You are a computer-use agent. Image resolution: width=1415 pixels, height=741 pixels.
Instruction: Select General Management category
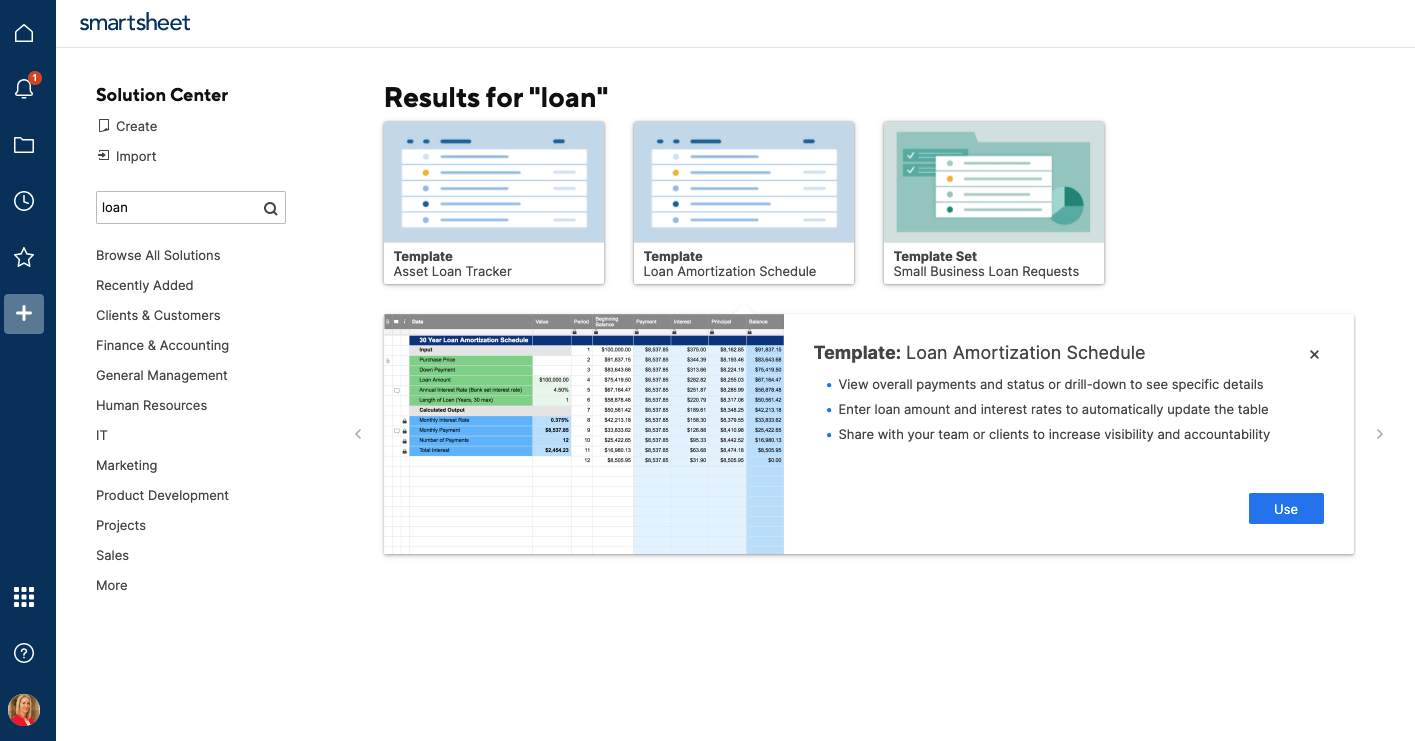(162, 375)
